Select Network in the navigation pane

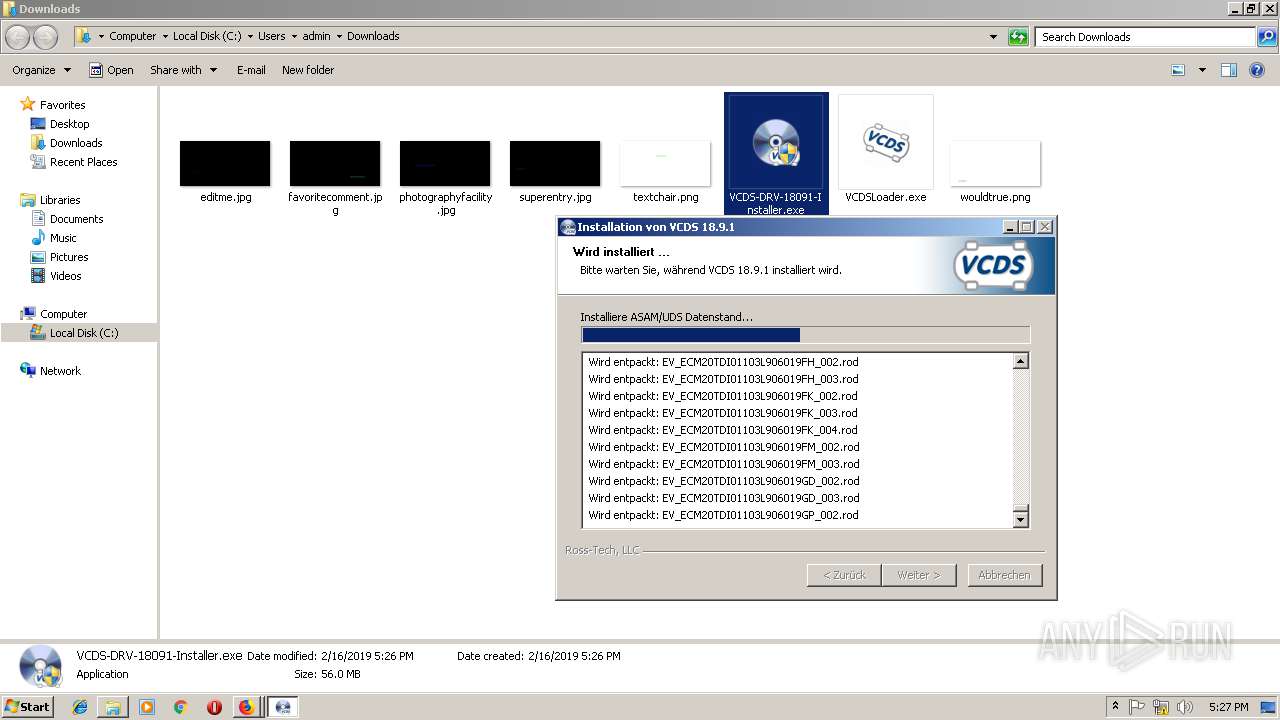[60, 371]
